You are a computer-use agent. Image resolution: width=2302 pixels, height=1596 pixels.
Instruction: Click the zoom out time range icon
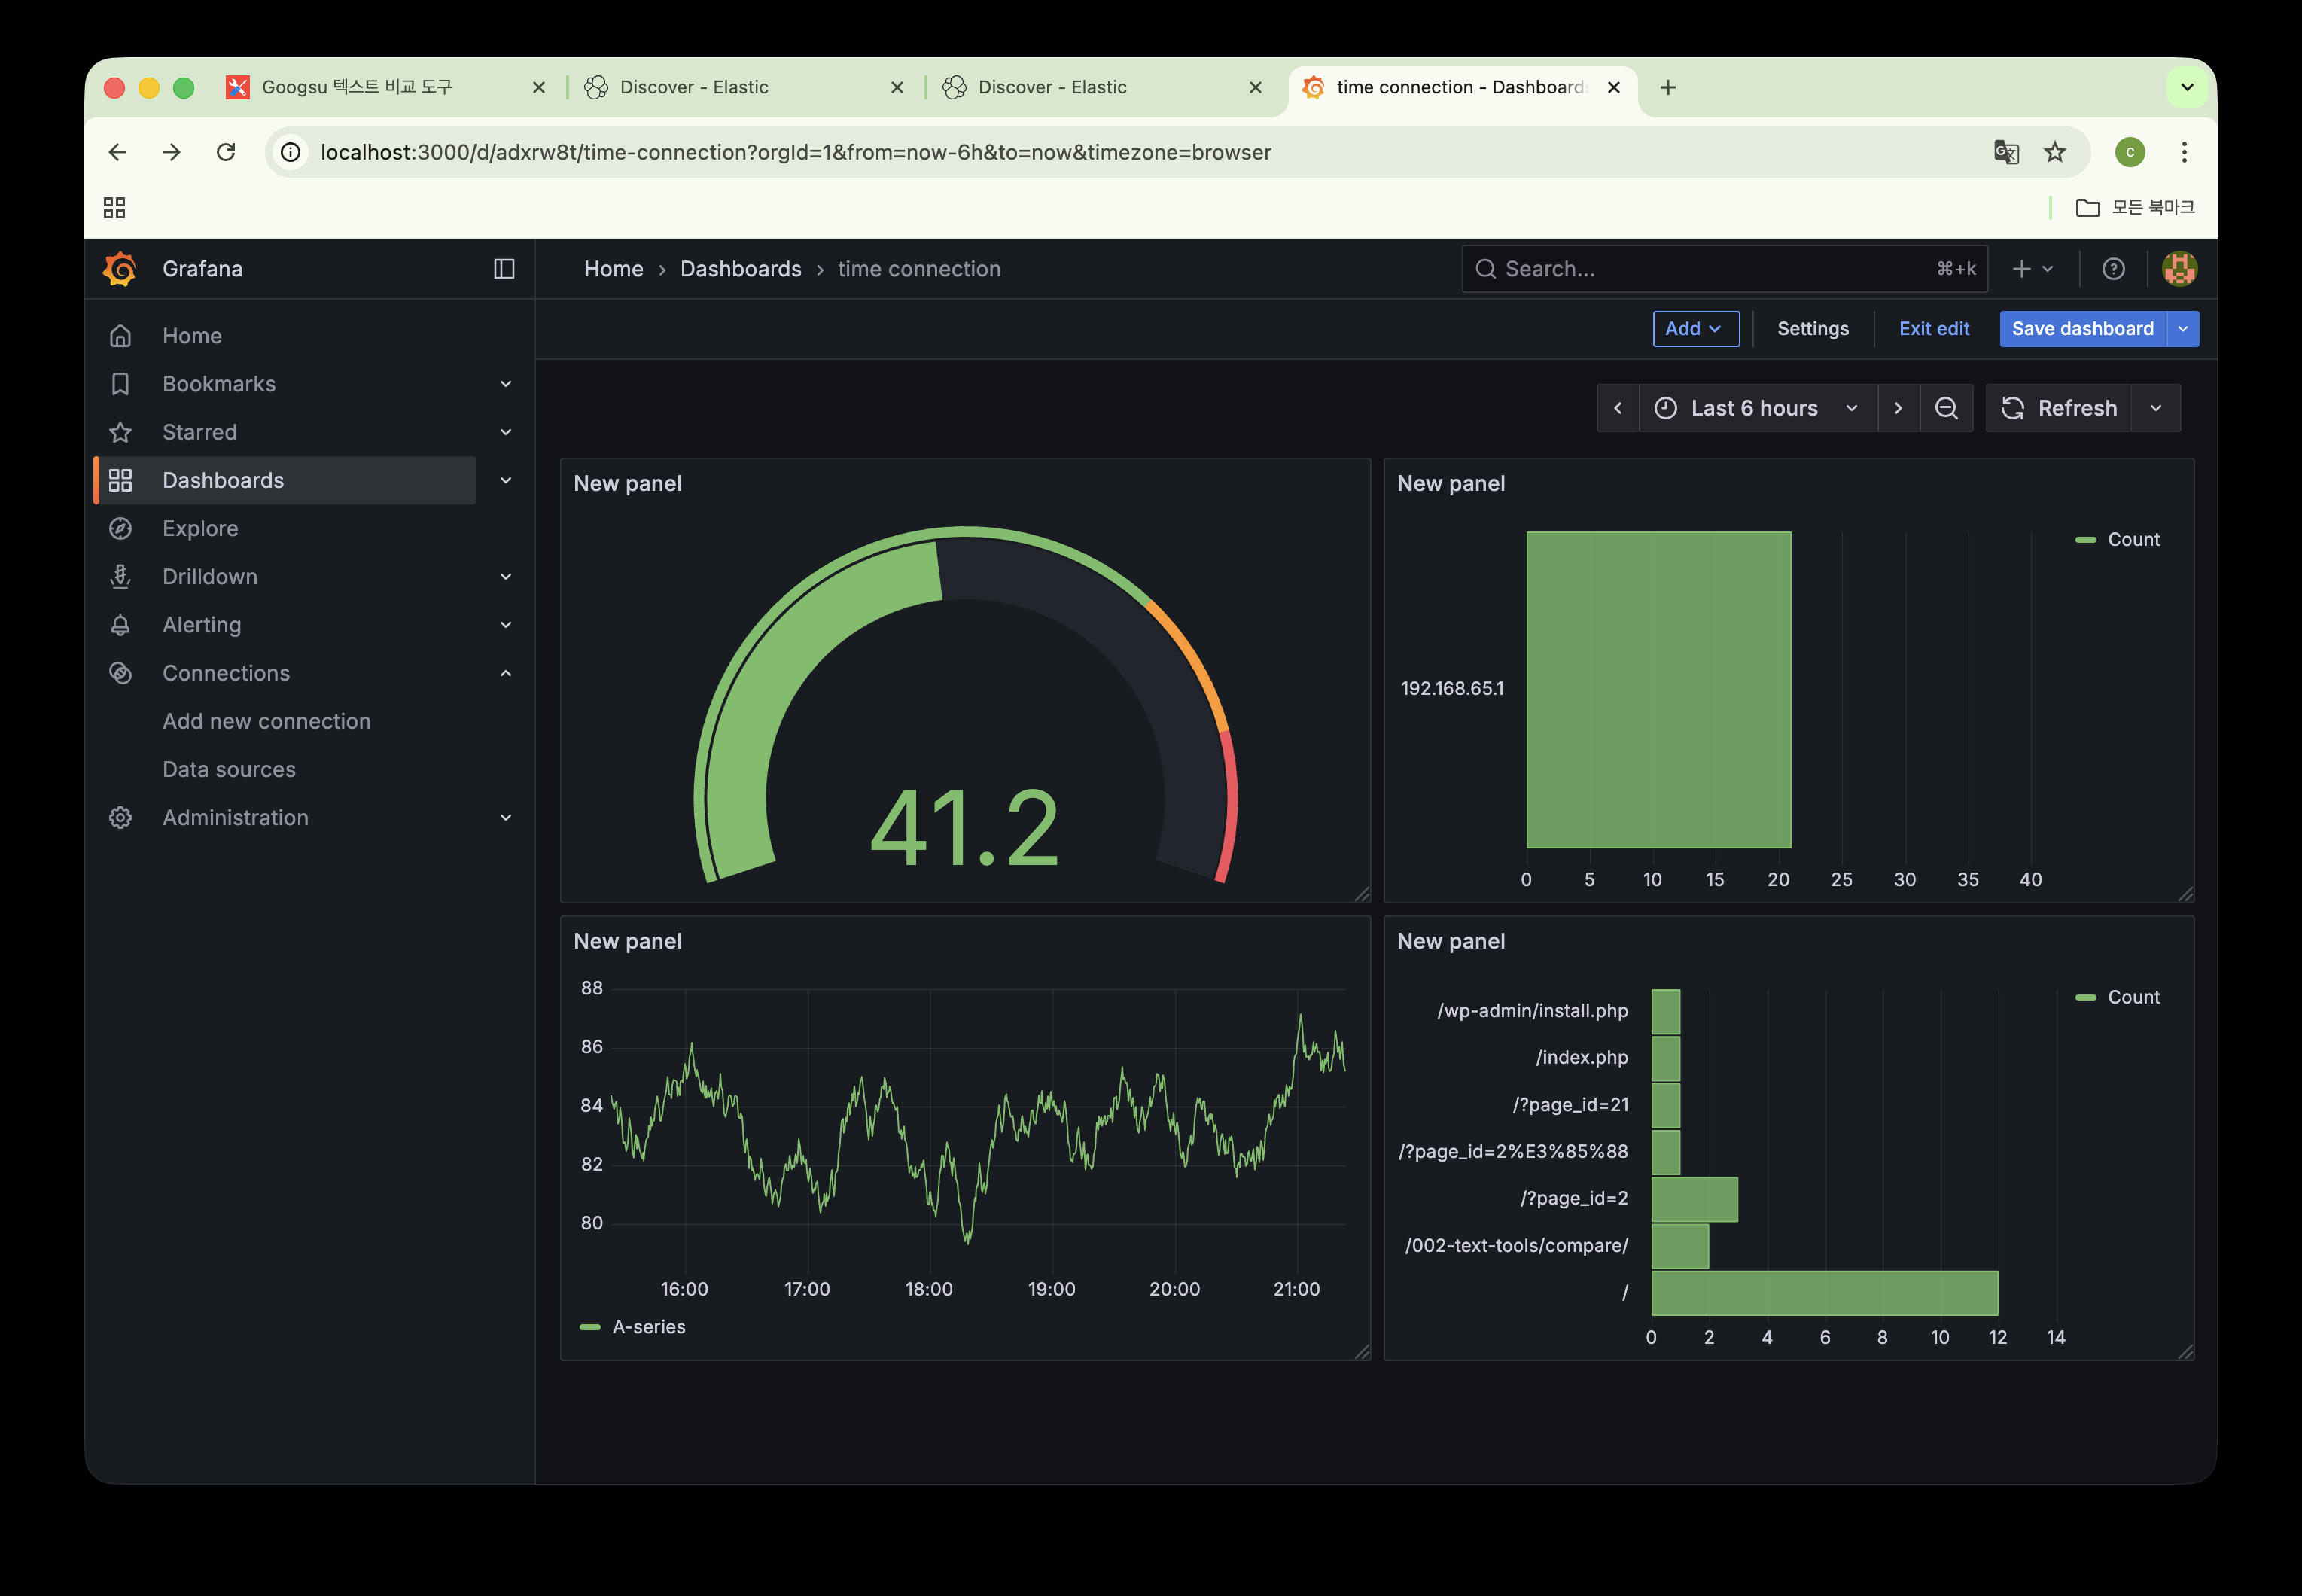pos(1946,408)
